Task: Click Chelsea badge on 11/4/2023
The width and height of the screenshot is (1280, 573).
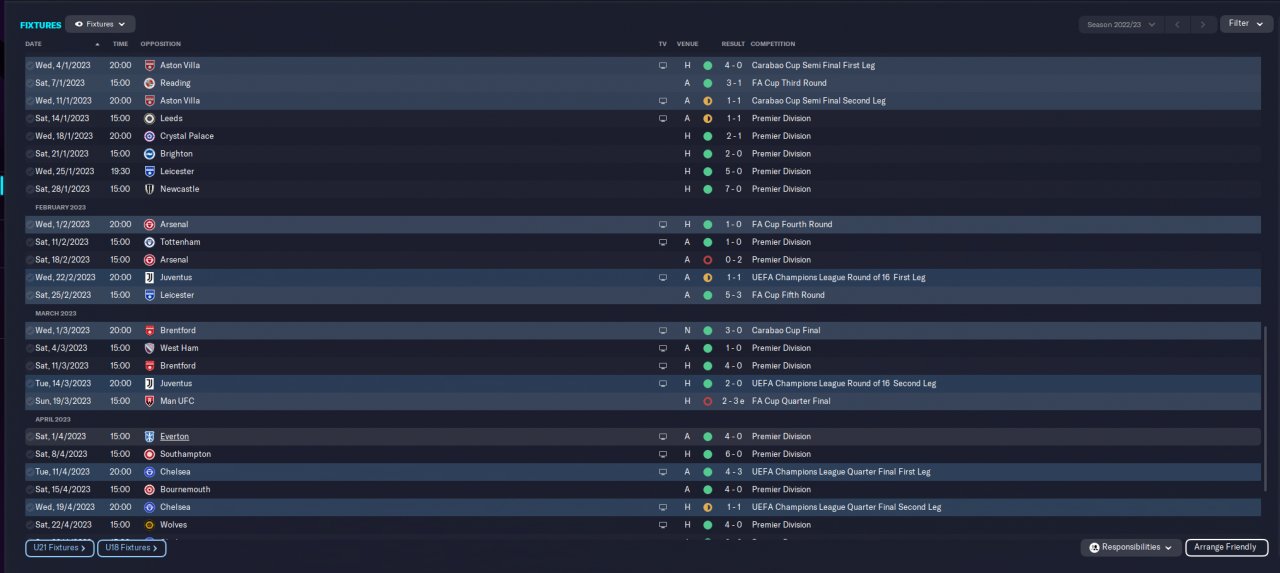Action: tap(149, 471)
